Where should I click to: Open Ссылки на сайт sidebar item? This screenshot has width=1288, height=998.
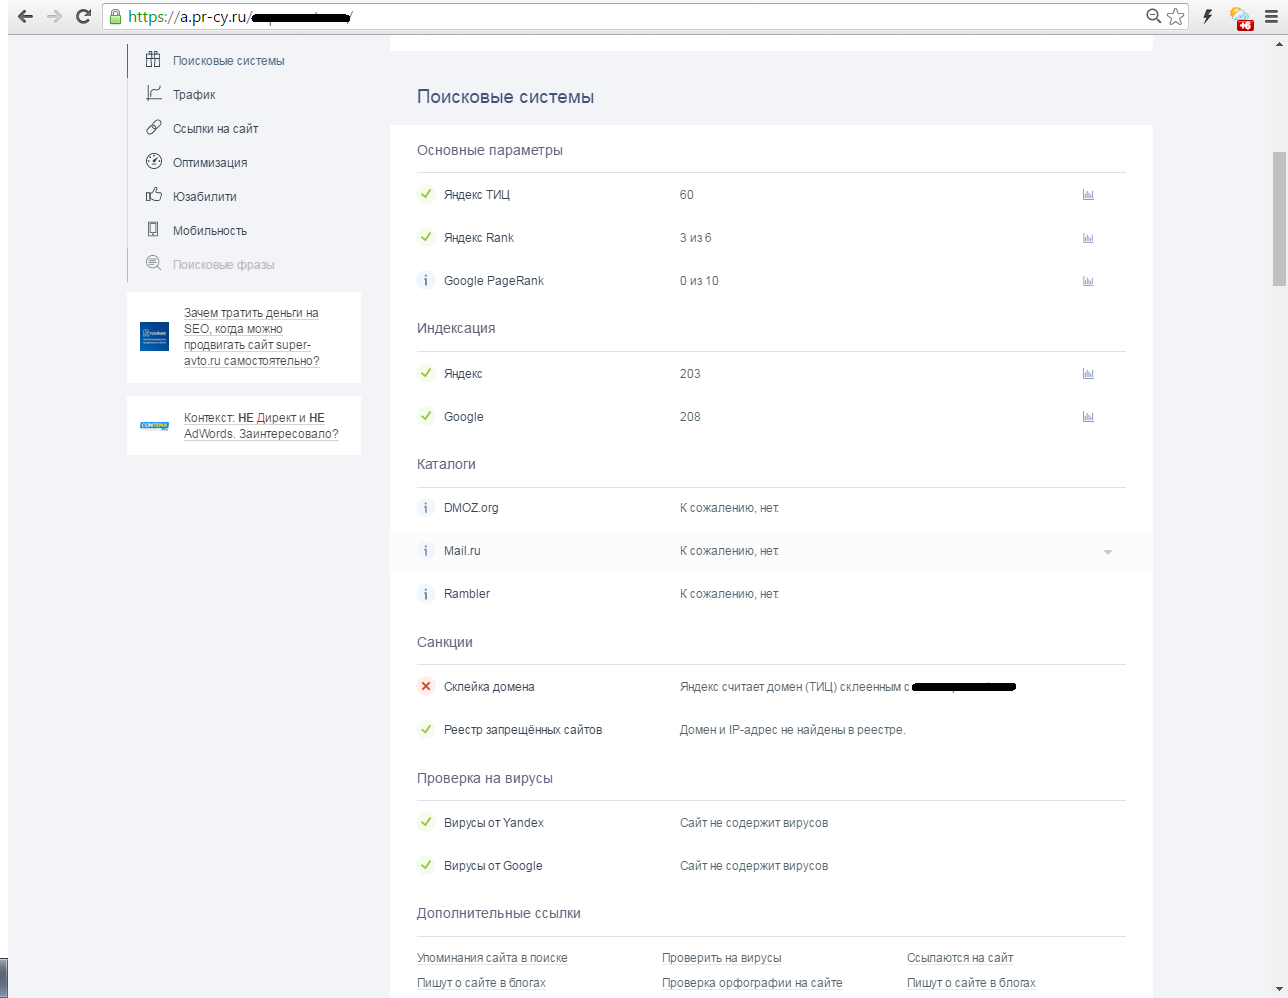point(215,129)
